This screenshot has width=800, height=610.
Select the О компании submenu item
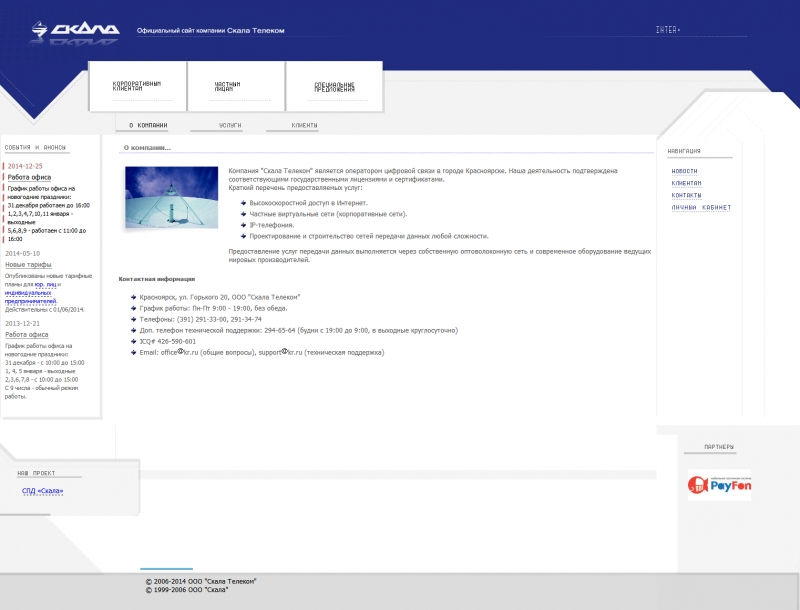coord(148,125)
